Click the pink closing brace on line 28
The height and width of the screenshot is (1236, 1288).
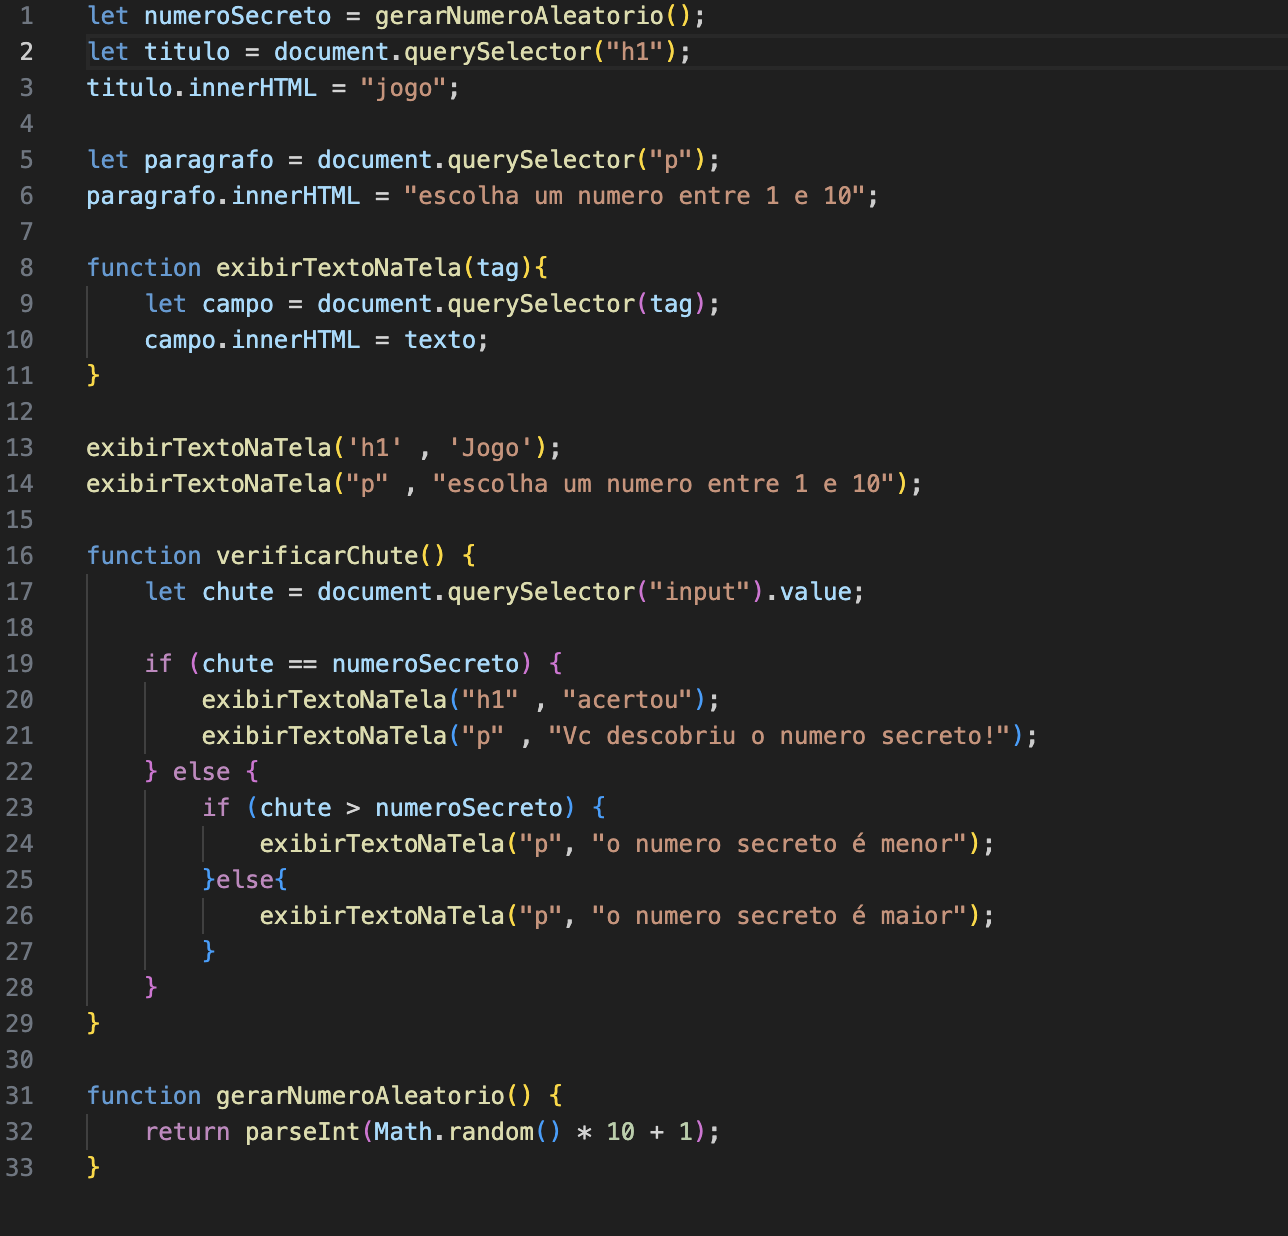[151, 987]
